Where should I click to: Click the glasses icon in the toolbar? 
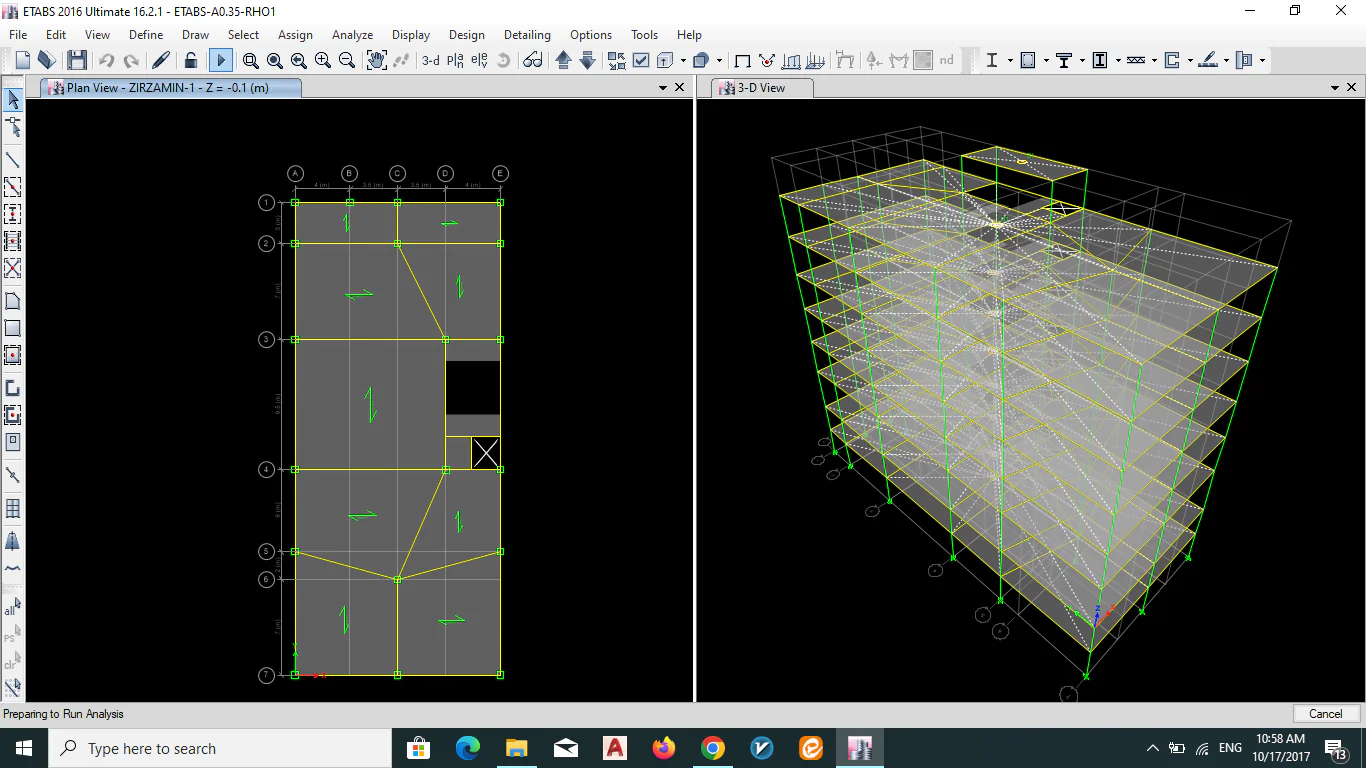532,61
